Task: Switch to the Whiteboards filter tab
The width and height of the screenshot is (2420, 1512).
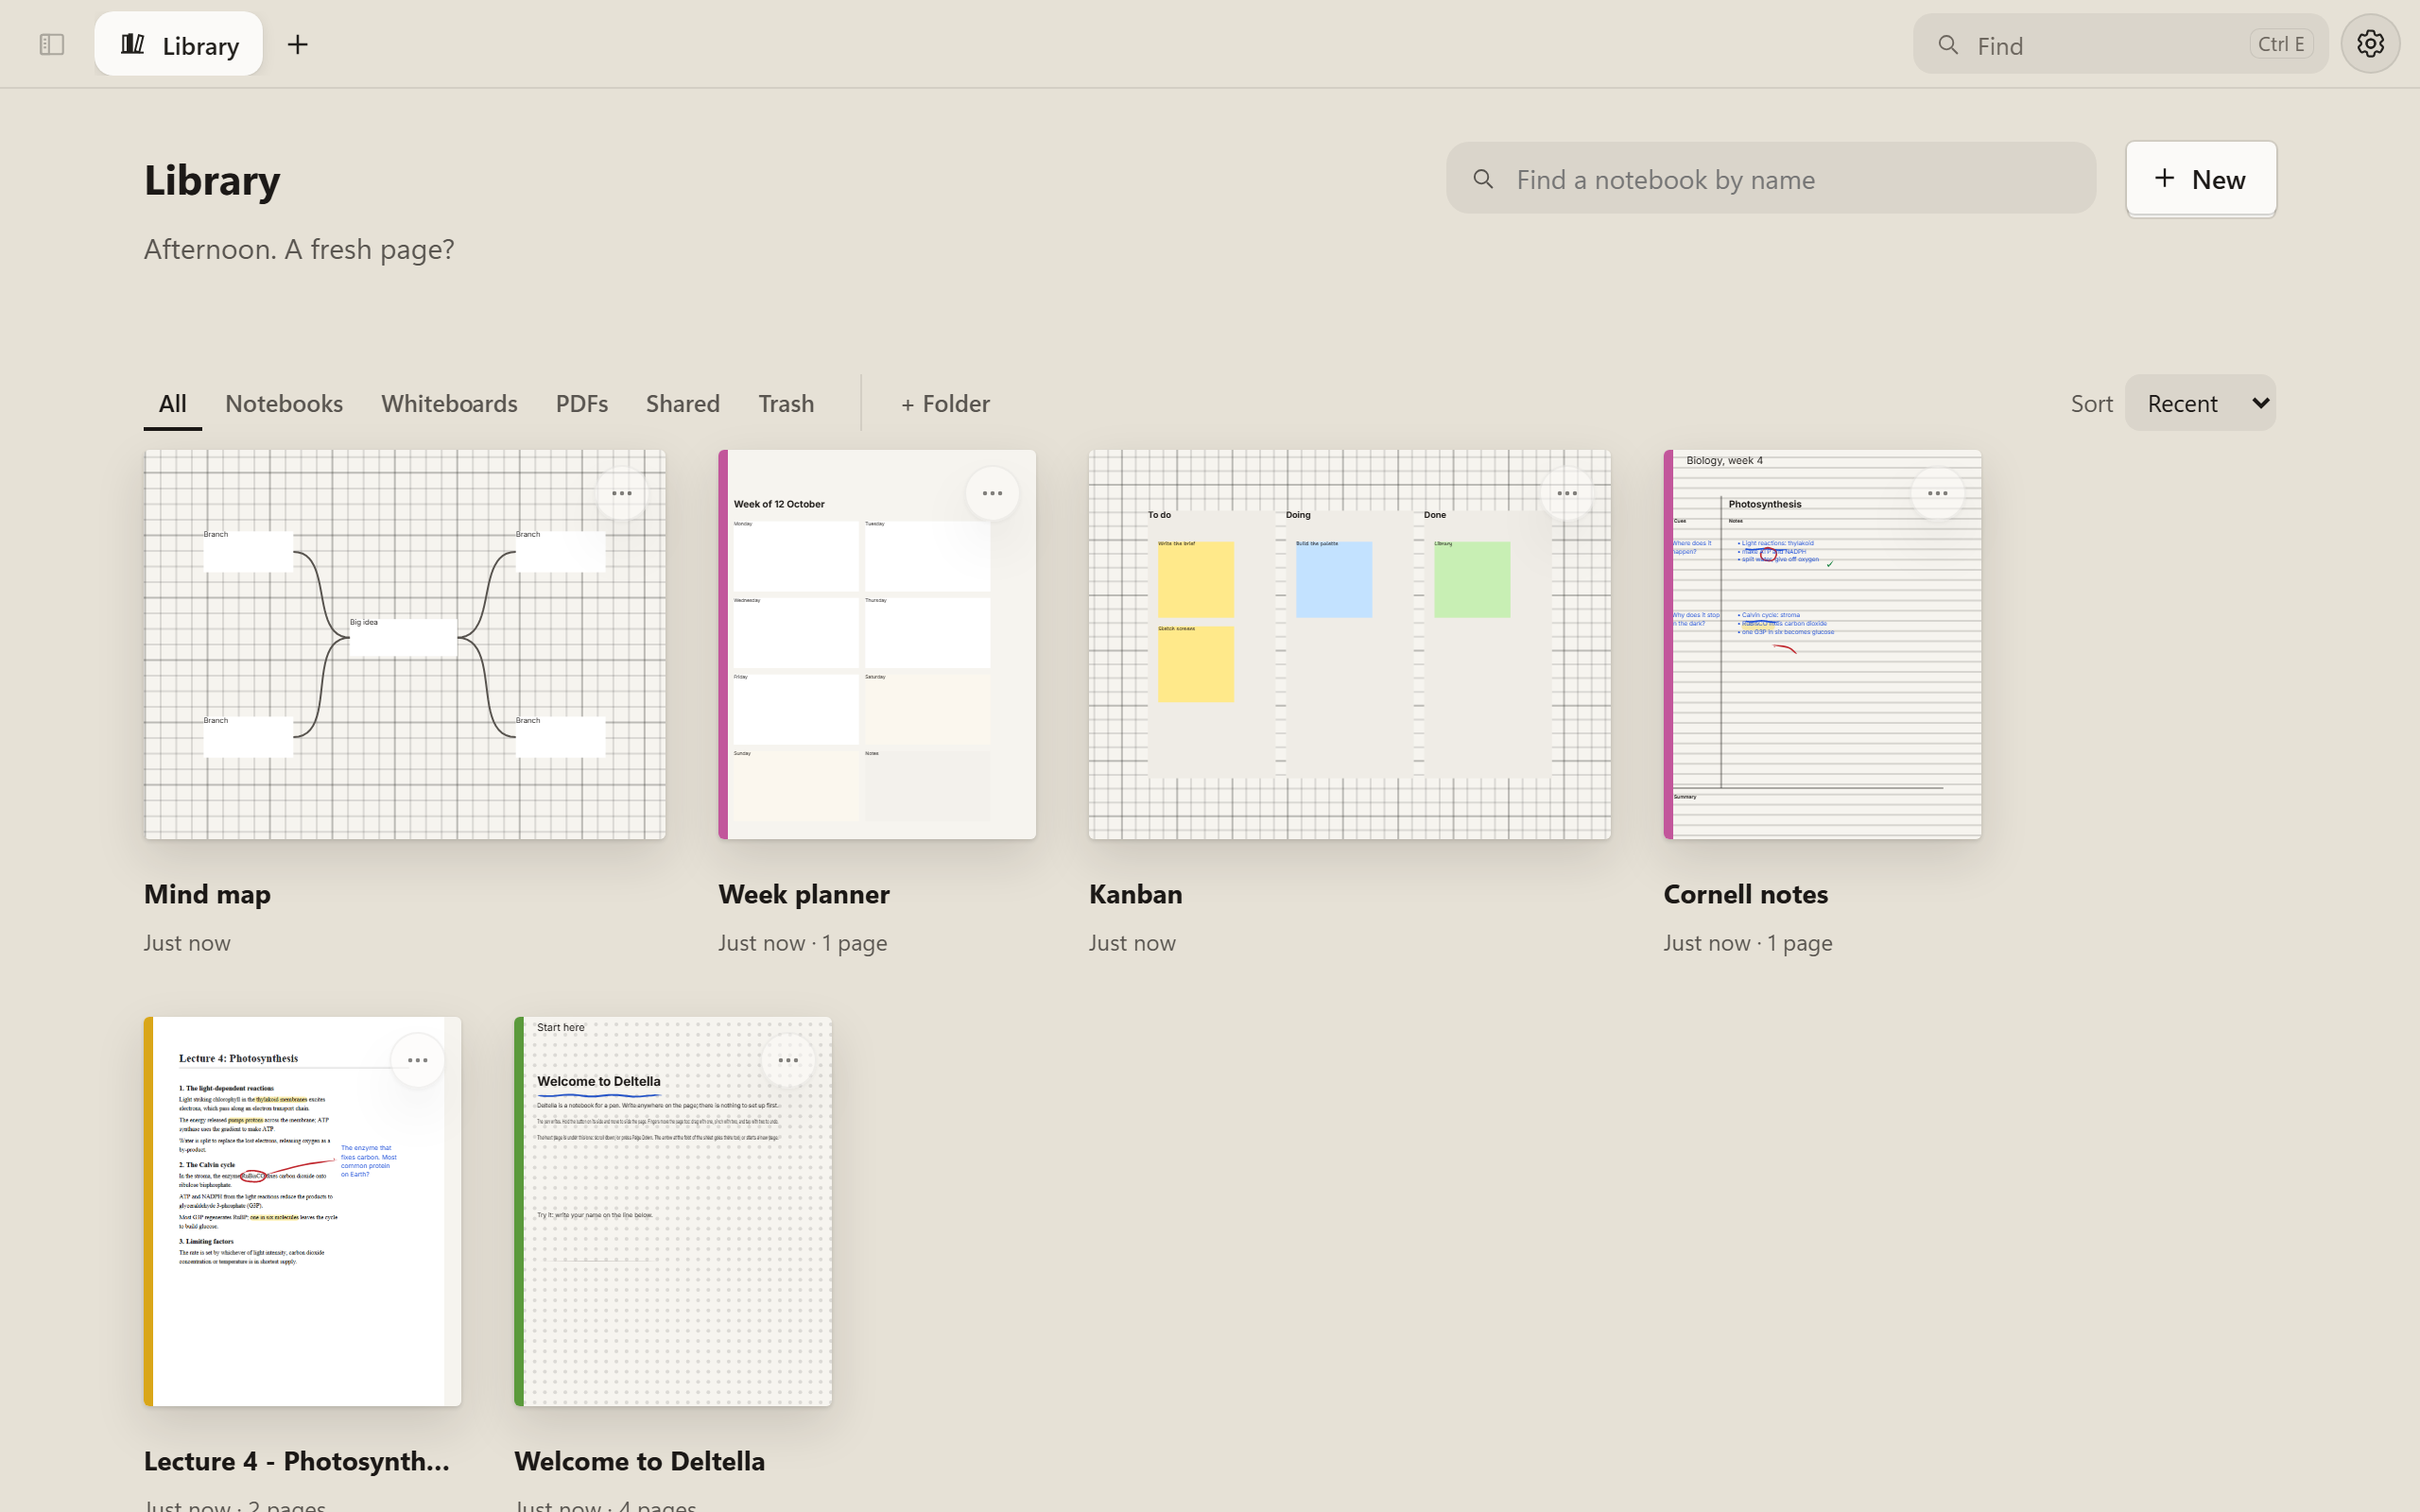Action: coord(449,403)
